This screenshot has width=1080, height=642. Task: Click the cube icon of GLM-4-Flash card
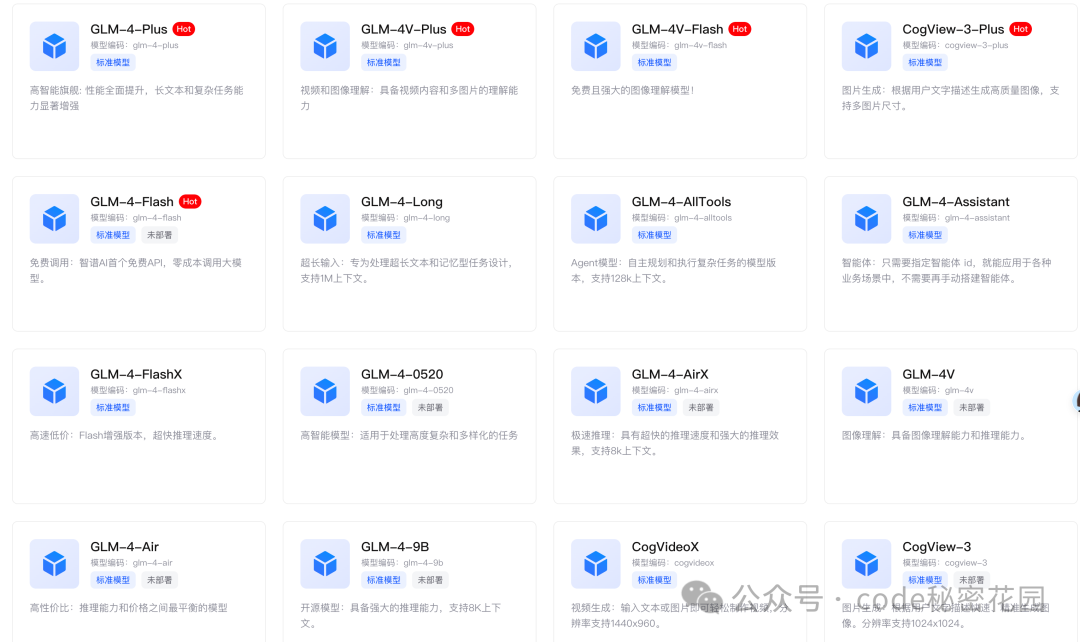pyautogui.click(x=54, y=219)
